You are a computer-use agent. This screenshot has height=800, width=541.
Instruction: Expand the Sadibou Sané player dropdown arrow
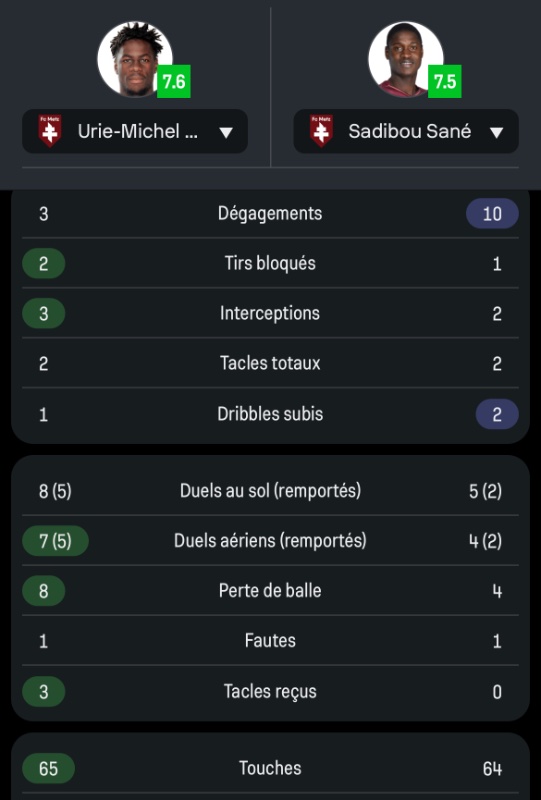(497, 133)
